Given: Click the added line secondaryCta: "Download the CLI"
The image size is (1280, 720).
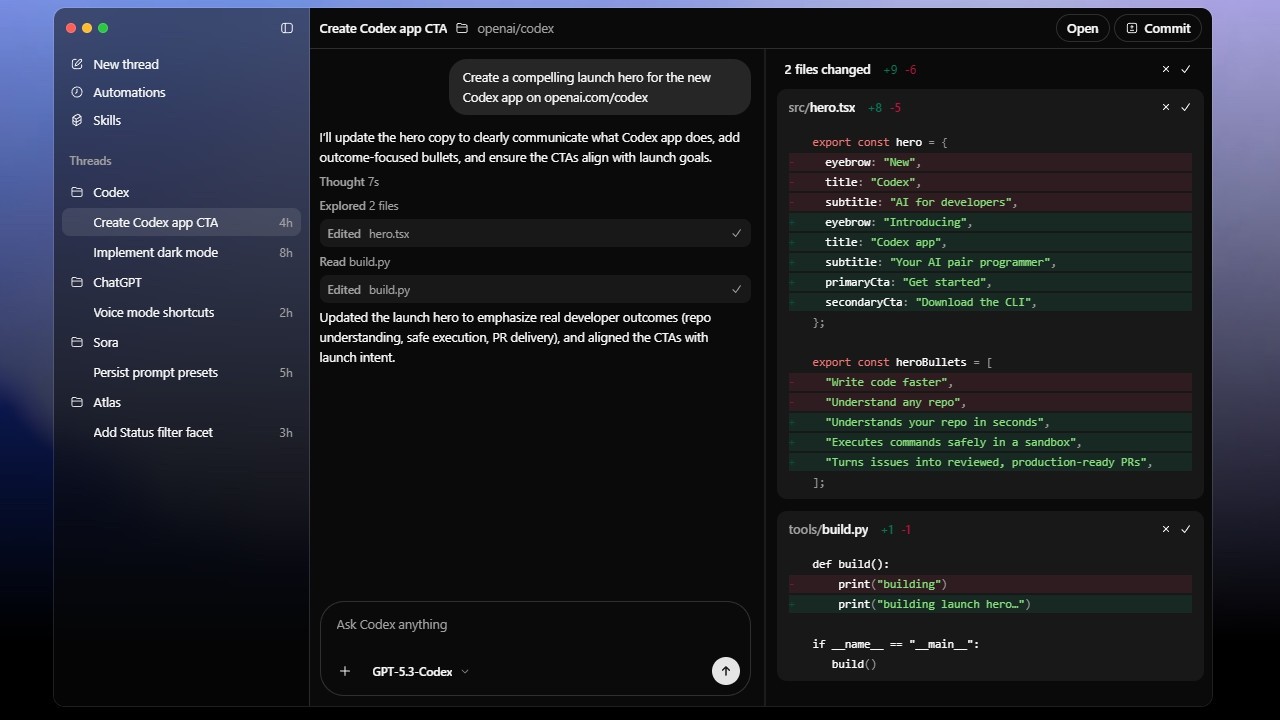Looking at the screenshot, I should click(x=990, y=302).
